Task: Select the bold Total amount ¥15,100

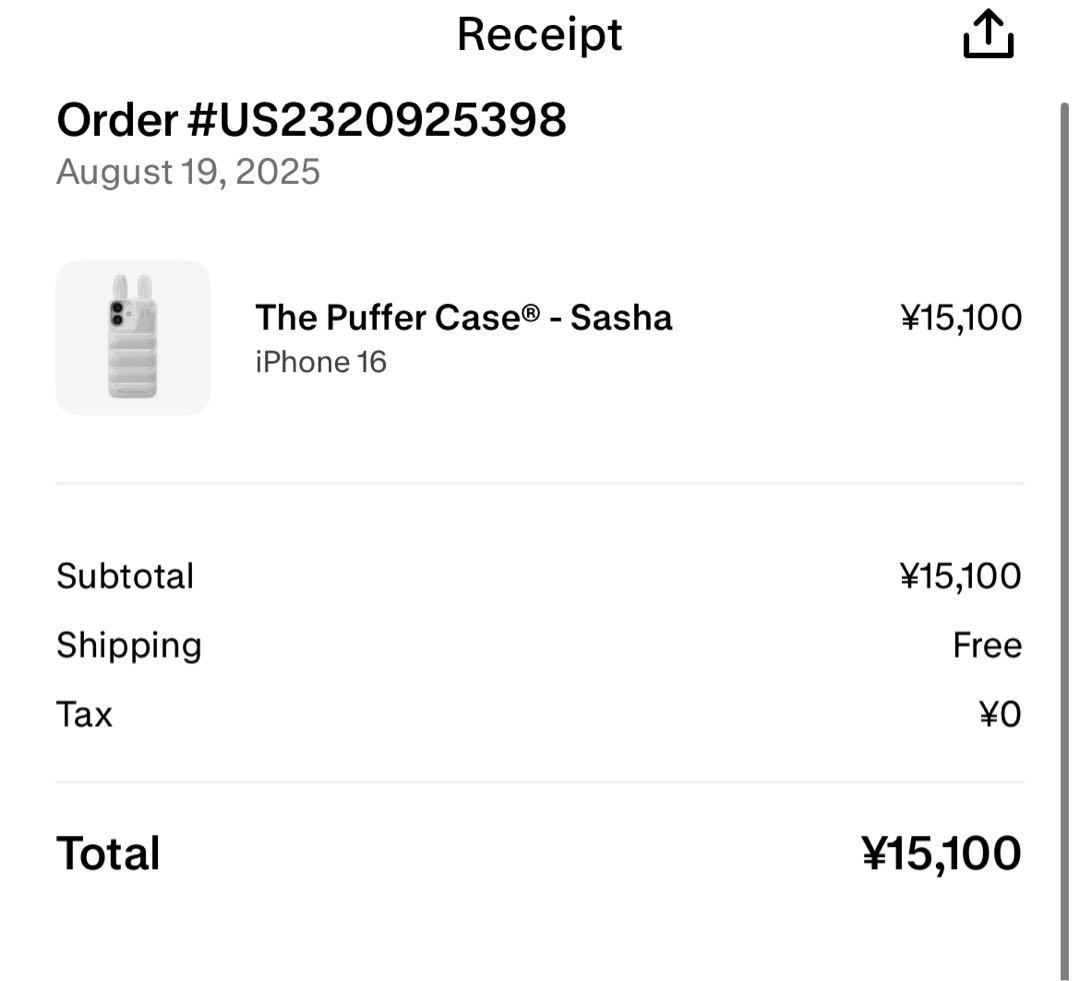Action: point(941,854)
